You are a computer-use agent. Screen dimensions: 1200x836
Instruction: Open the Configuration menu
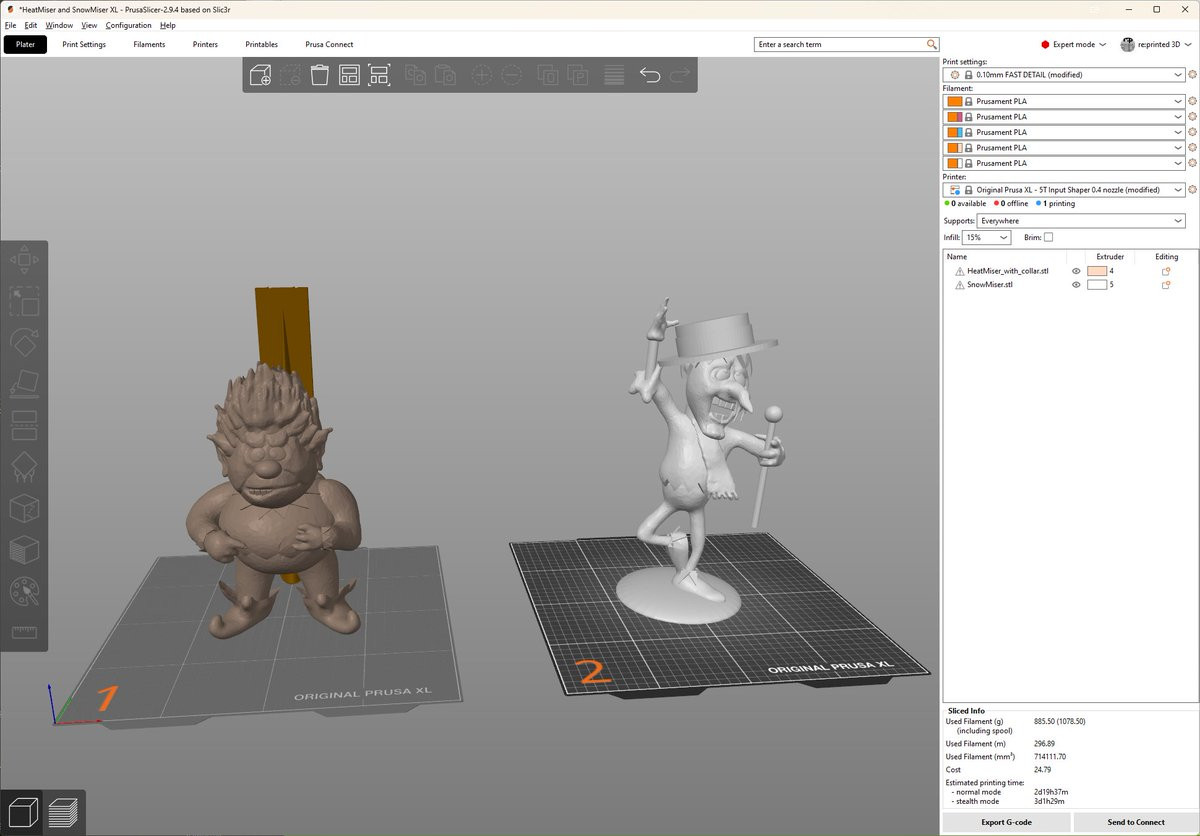pyautogui.click(x=129, y=25)
